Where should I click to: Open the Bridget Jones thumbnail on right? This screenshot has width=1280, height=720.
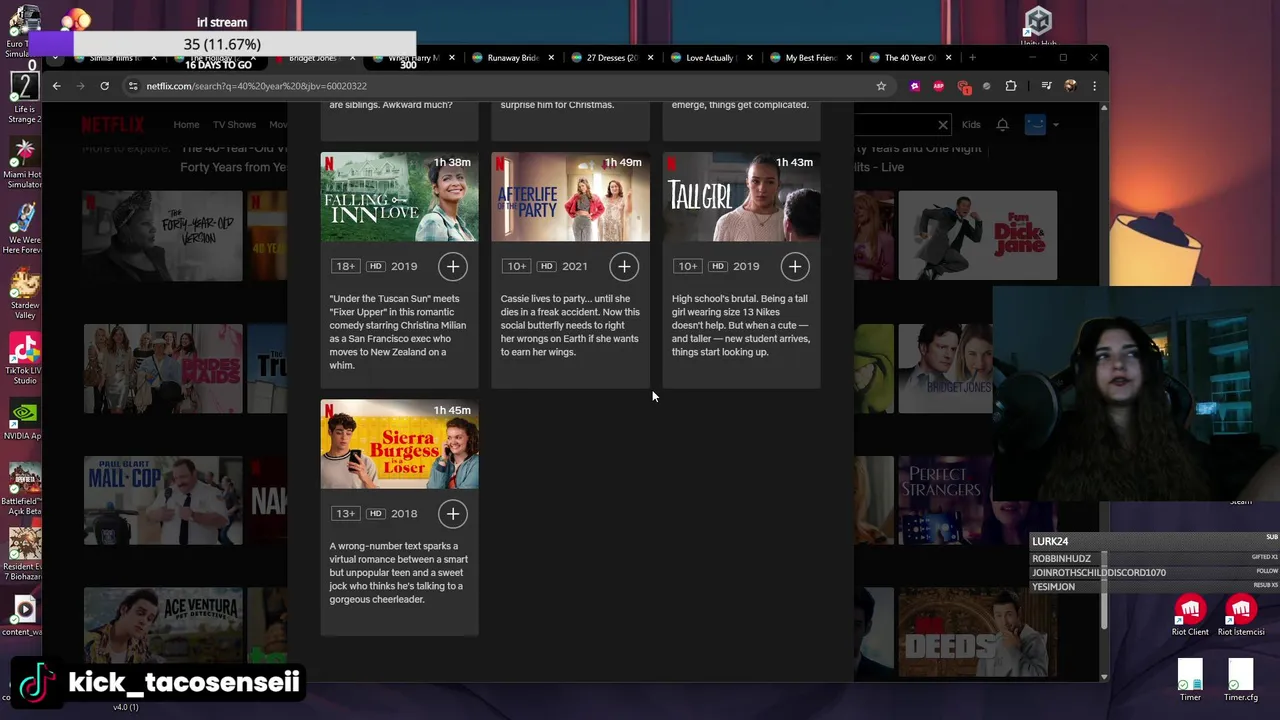(x=946, y=369)
